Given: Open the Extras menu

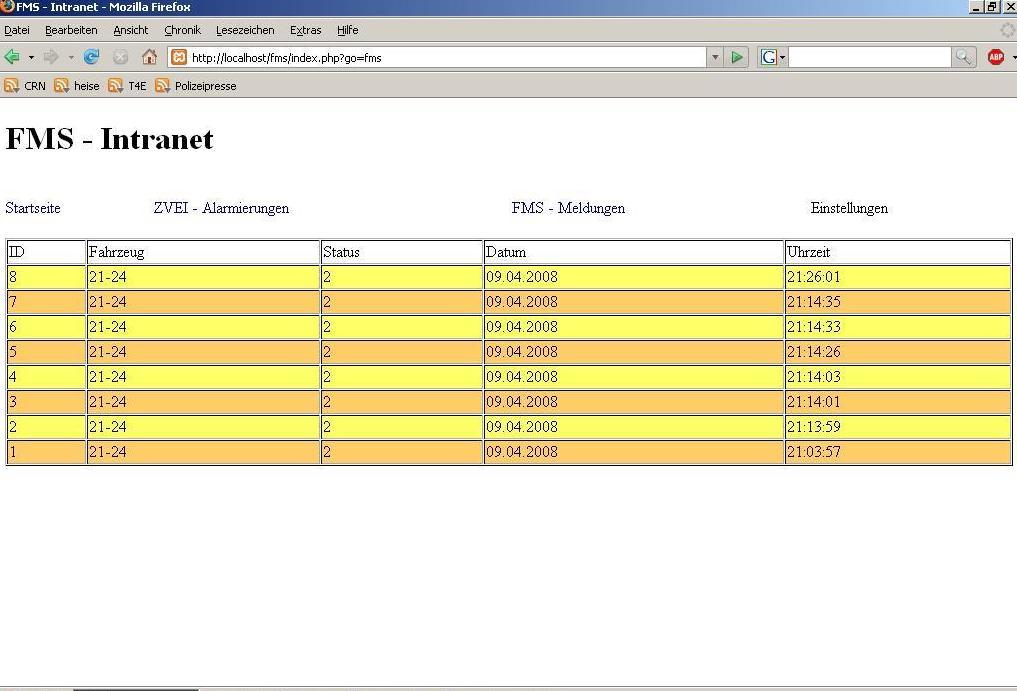Looking at the screenshot, I should point(305,30).
